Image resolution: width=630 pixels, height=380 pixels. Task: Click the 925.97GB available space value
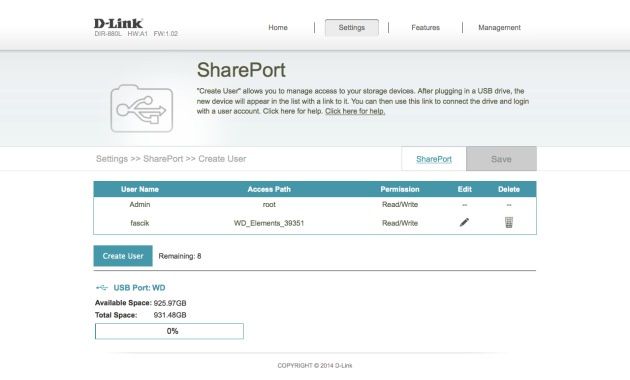pyautogui.click(x=170, y=303)
